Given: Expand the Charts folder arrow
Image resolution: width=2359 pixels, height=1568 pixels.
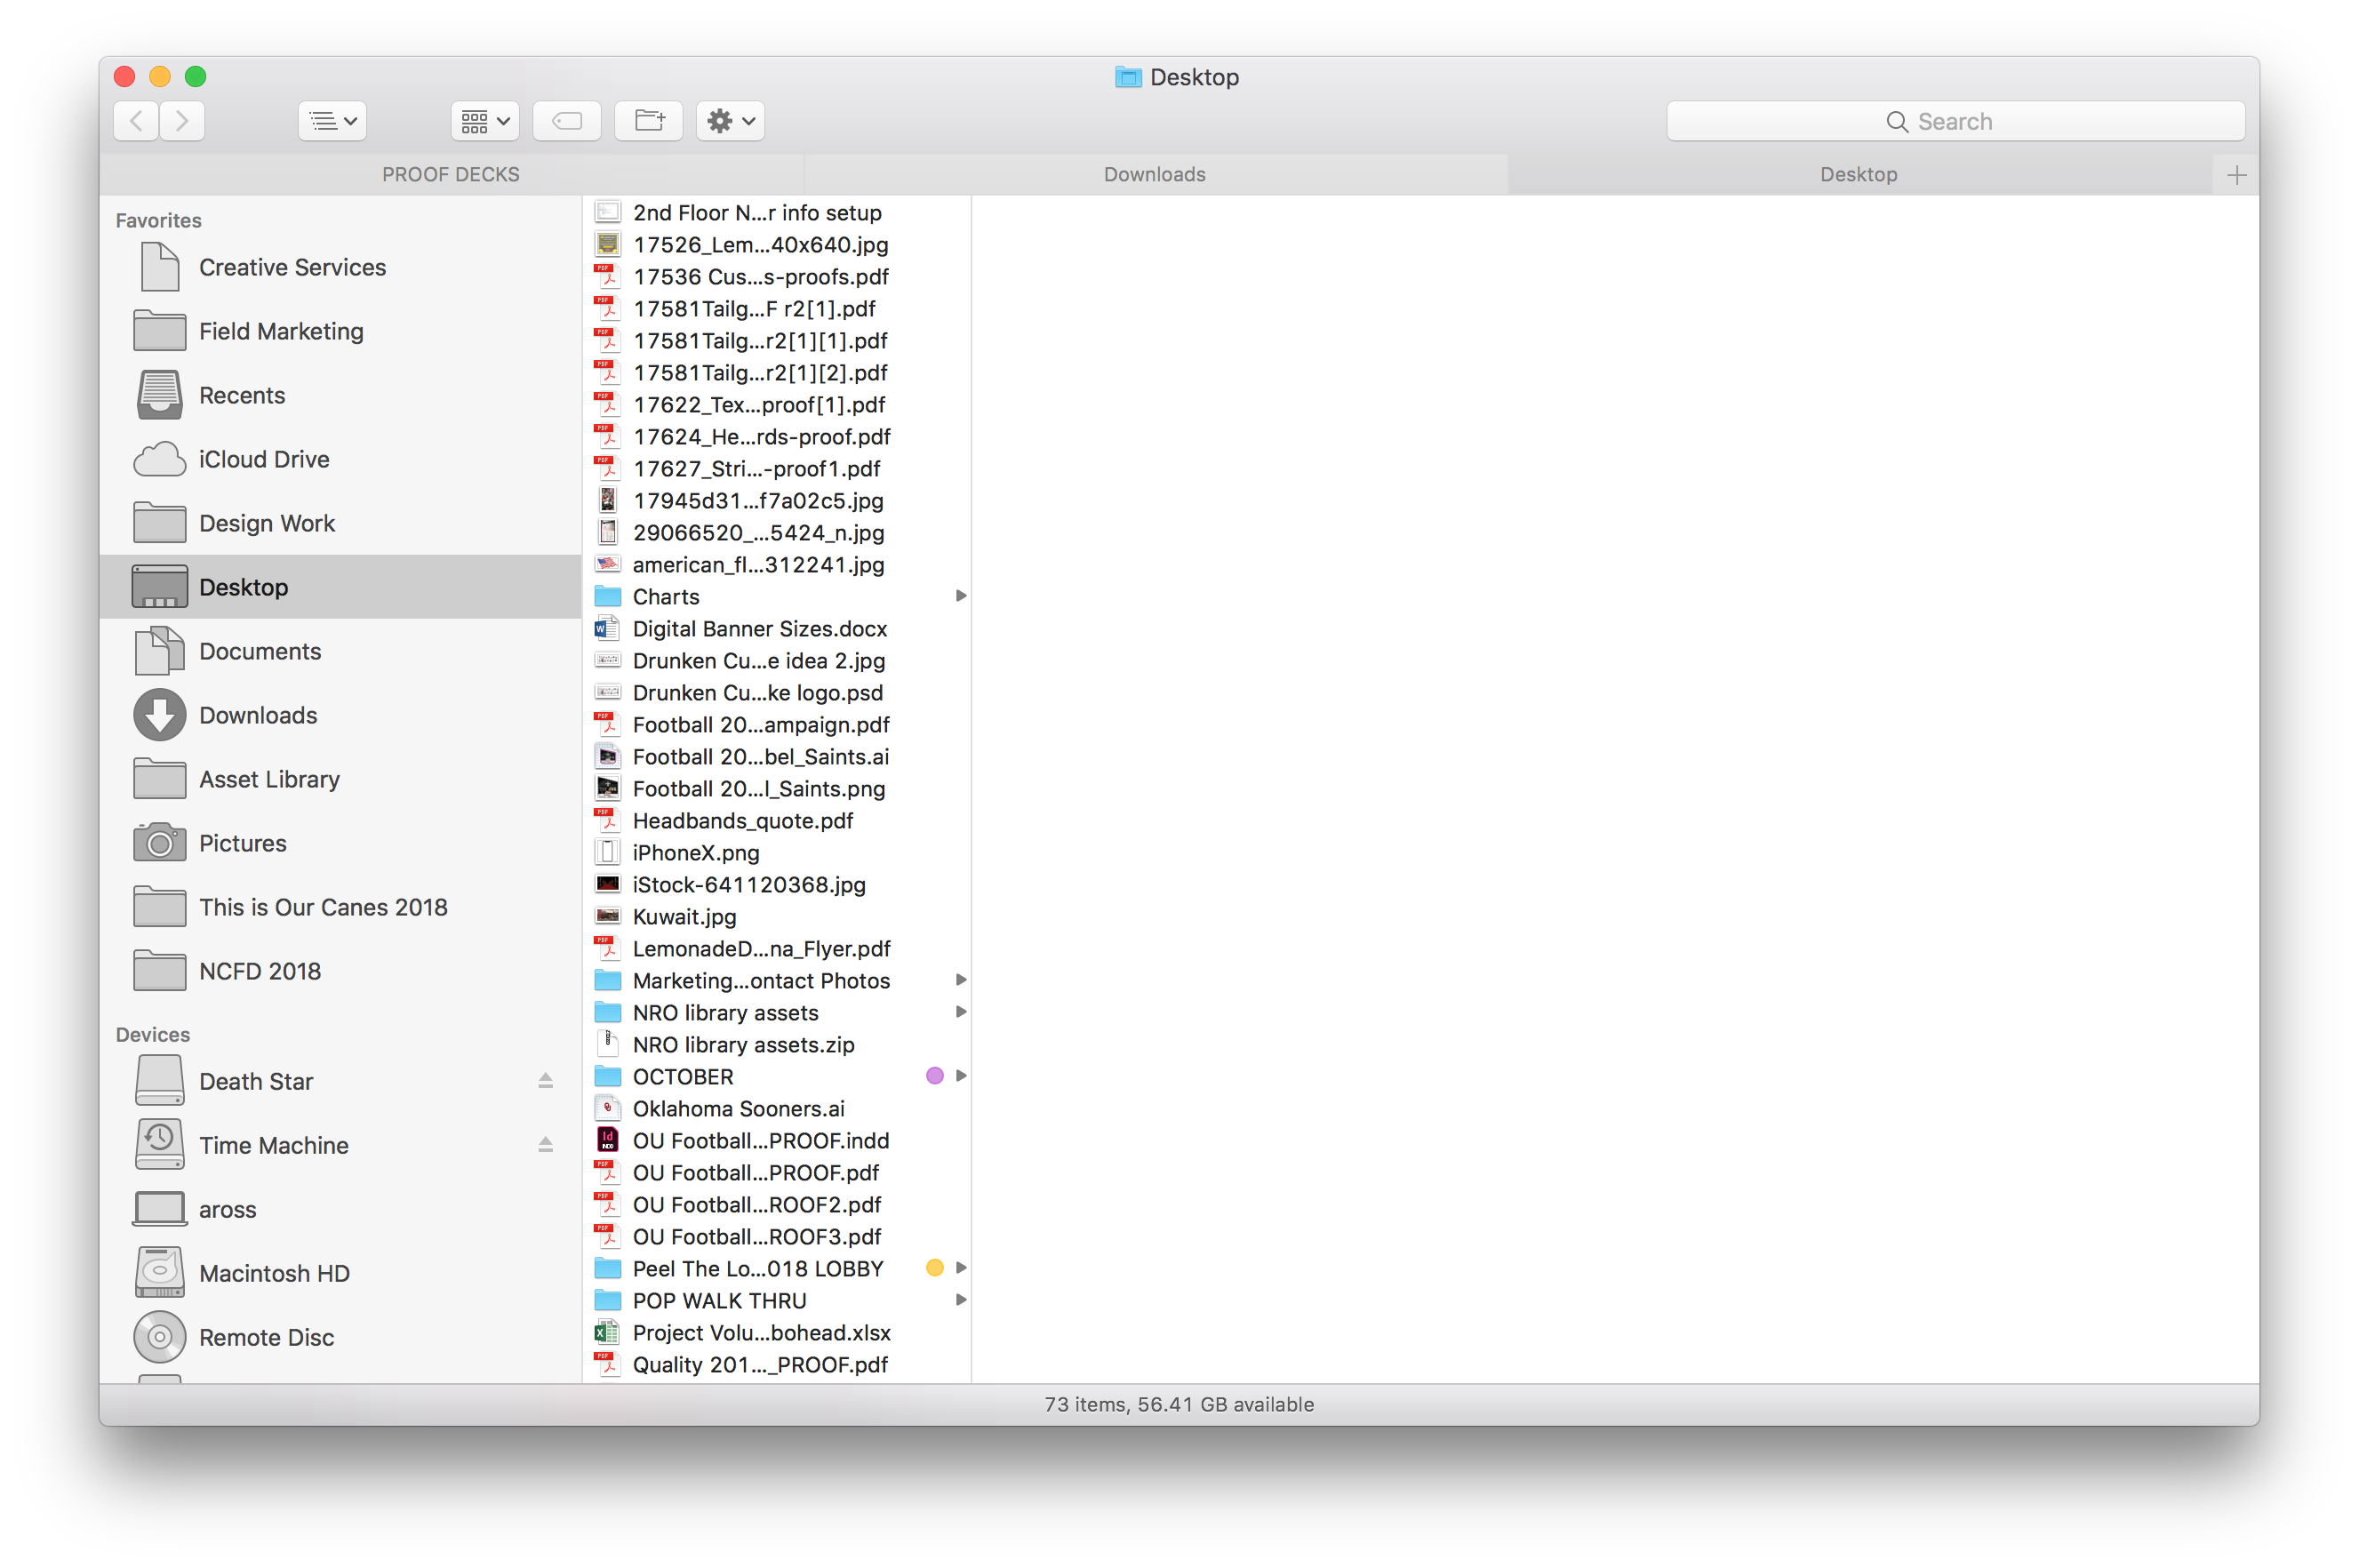Looking at the screenshot, I should point(960,596).
